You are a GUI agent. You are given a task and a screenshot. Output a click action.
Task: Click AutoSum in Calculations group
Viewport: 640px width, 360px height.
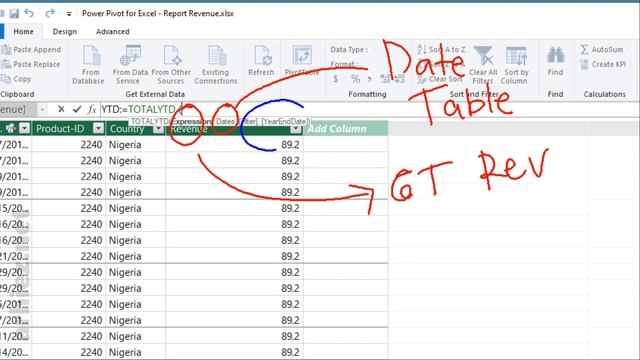pos(602,49)
